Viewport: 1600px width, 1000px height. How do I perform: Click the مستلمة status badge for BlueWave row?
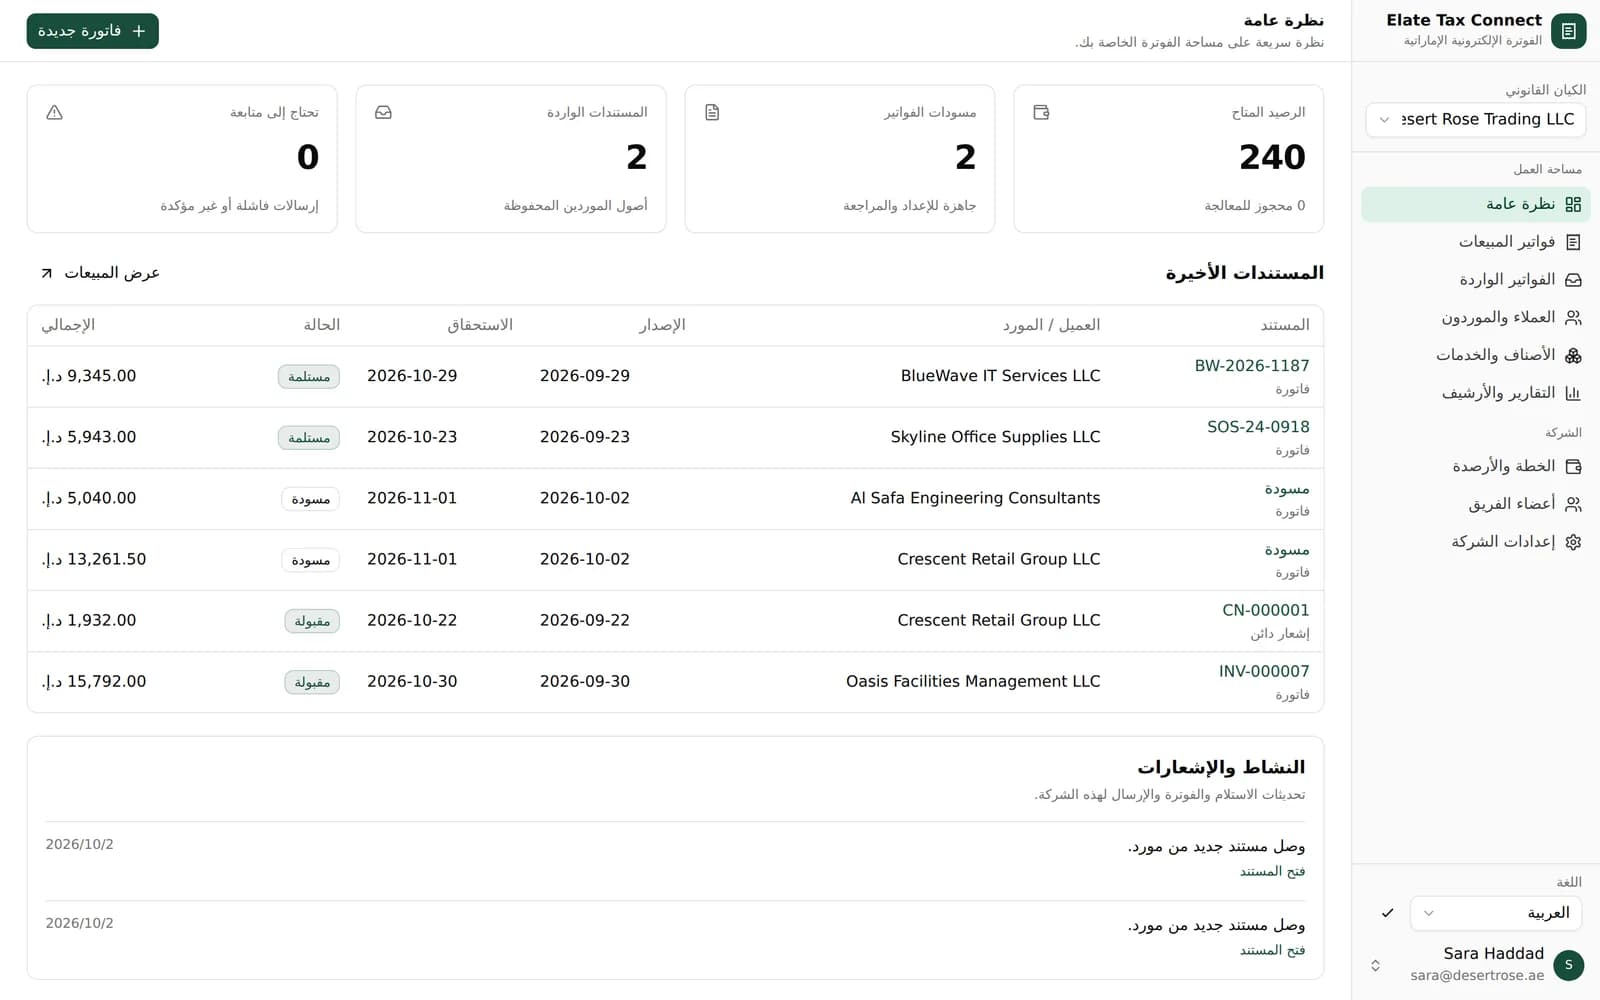309,377
